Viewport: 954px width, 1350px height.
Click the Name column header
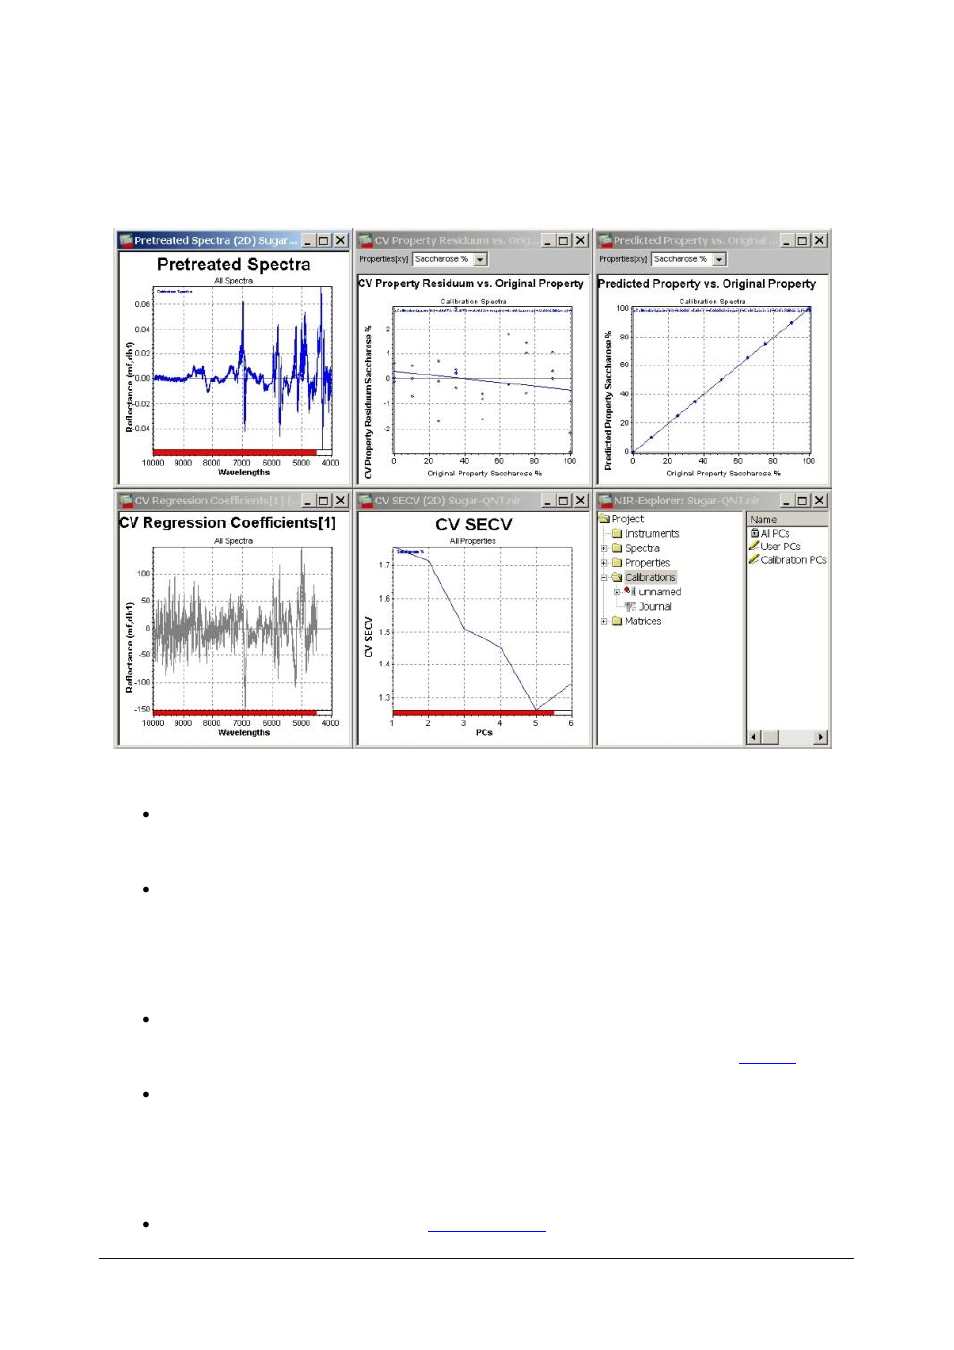[788, 520]
